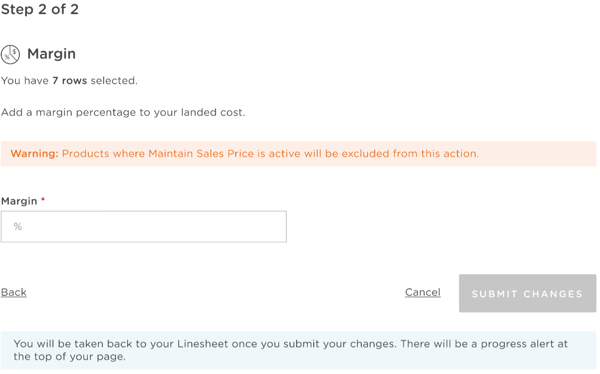Click the bold '7 rows' text

[x=70, y=81]
